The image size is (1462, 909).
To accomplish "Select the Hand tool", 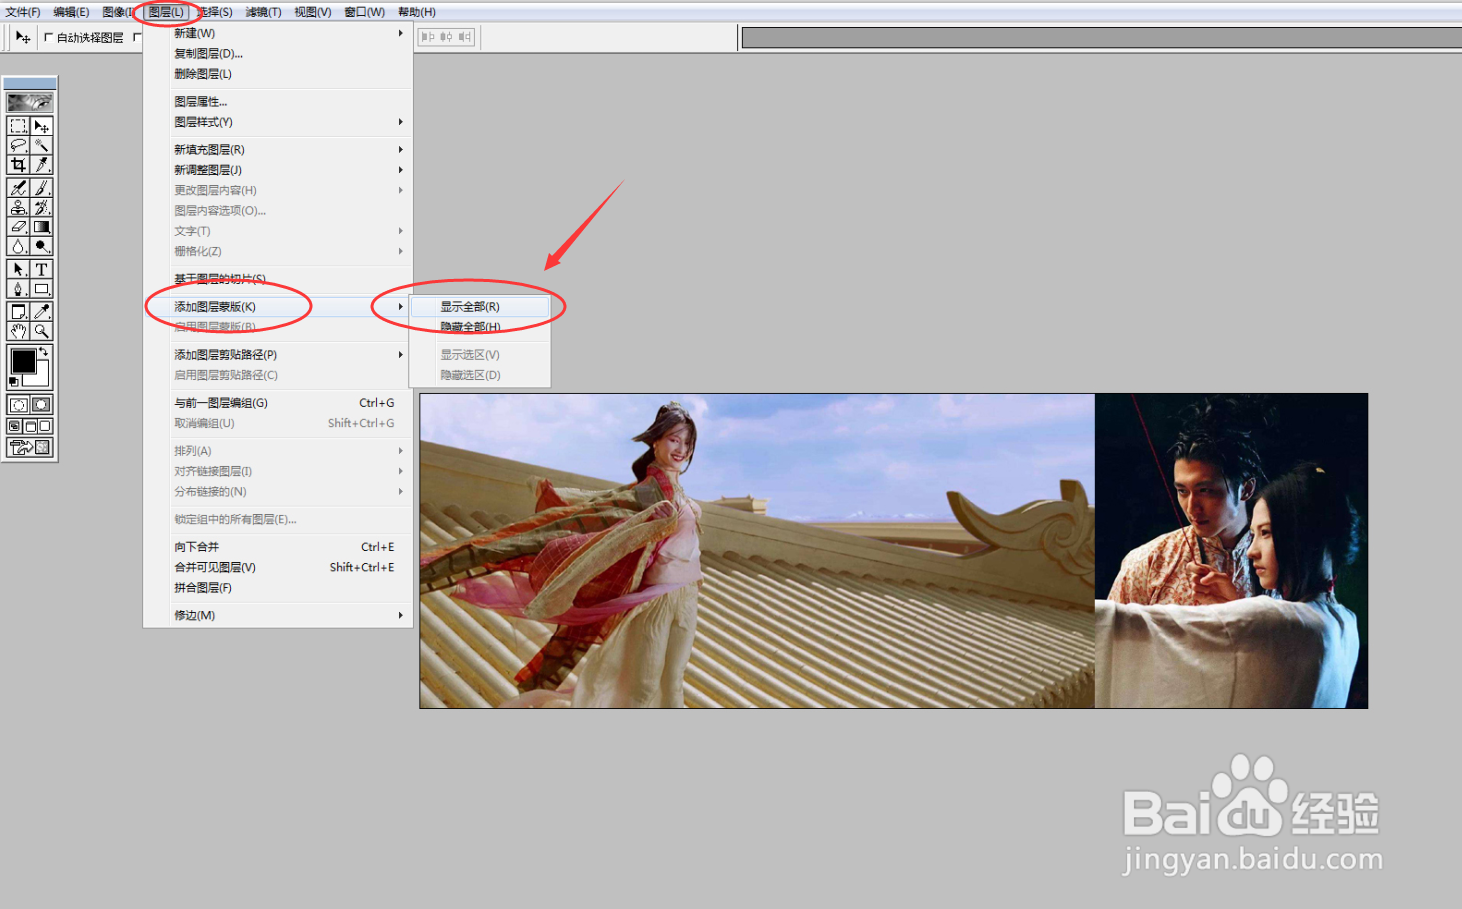I will [x=18, y=331].
